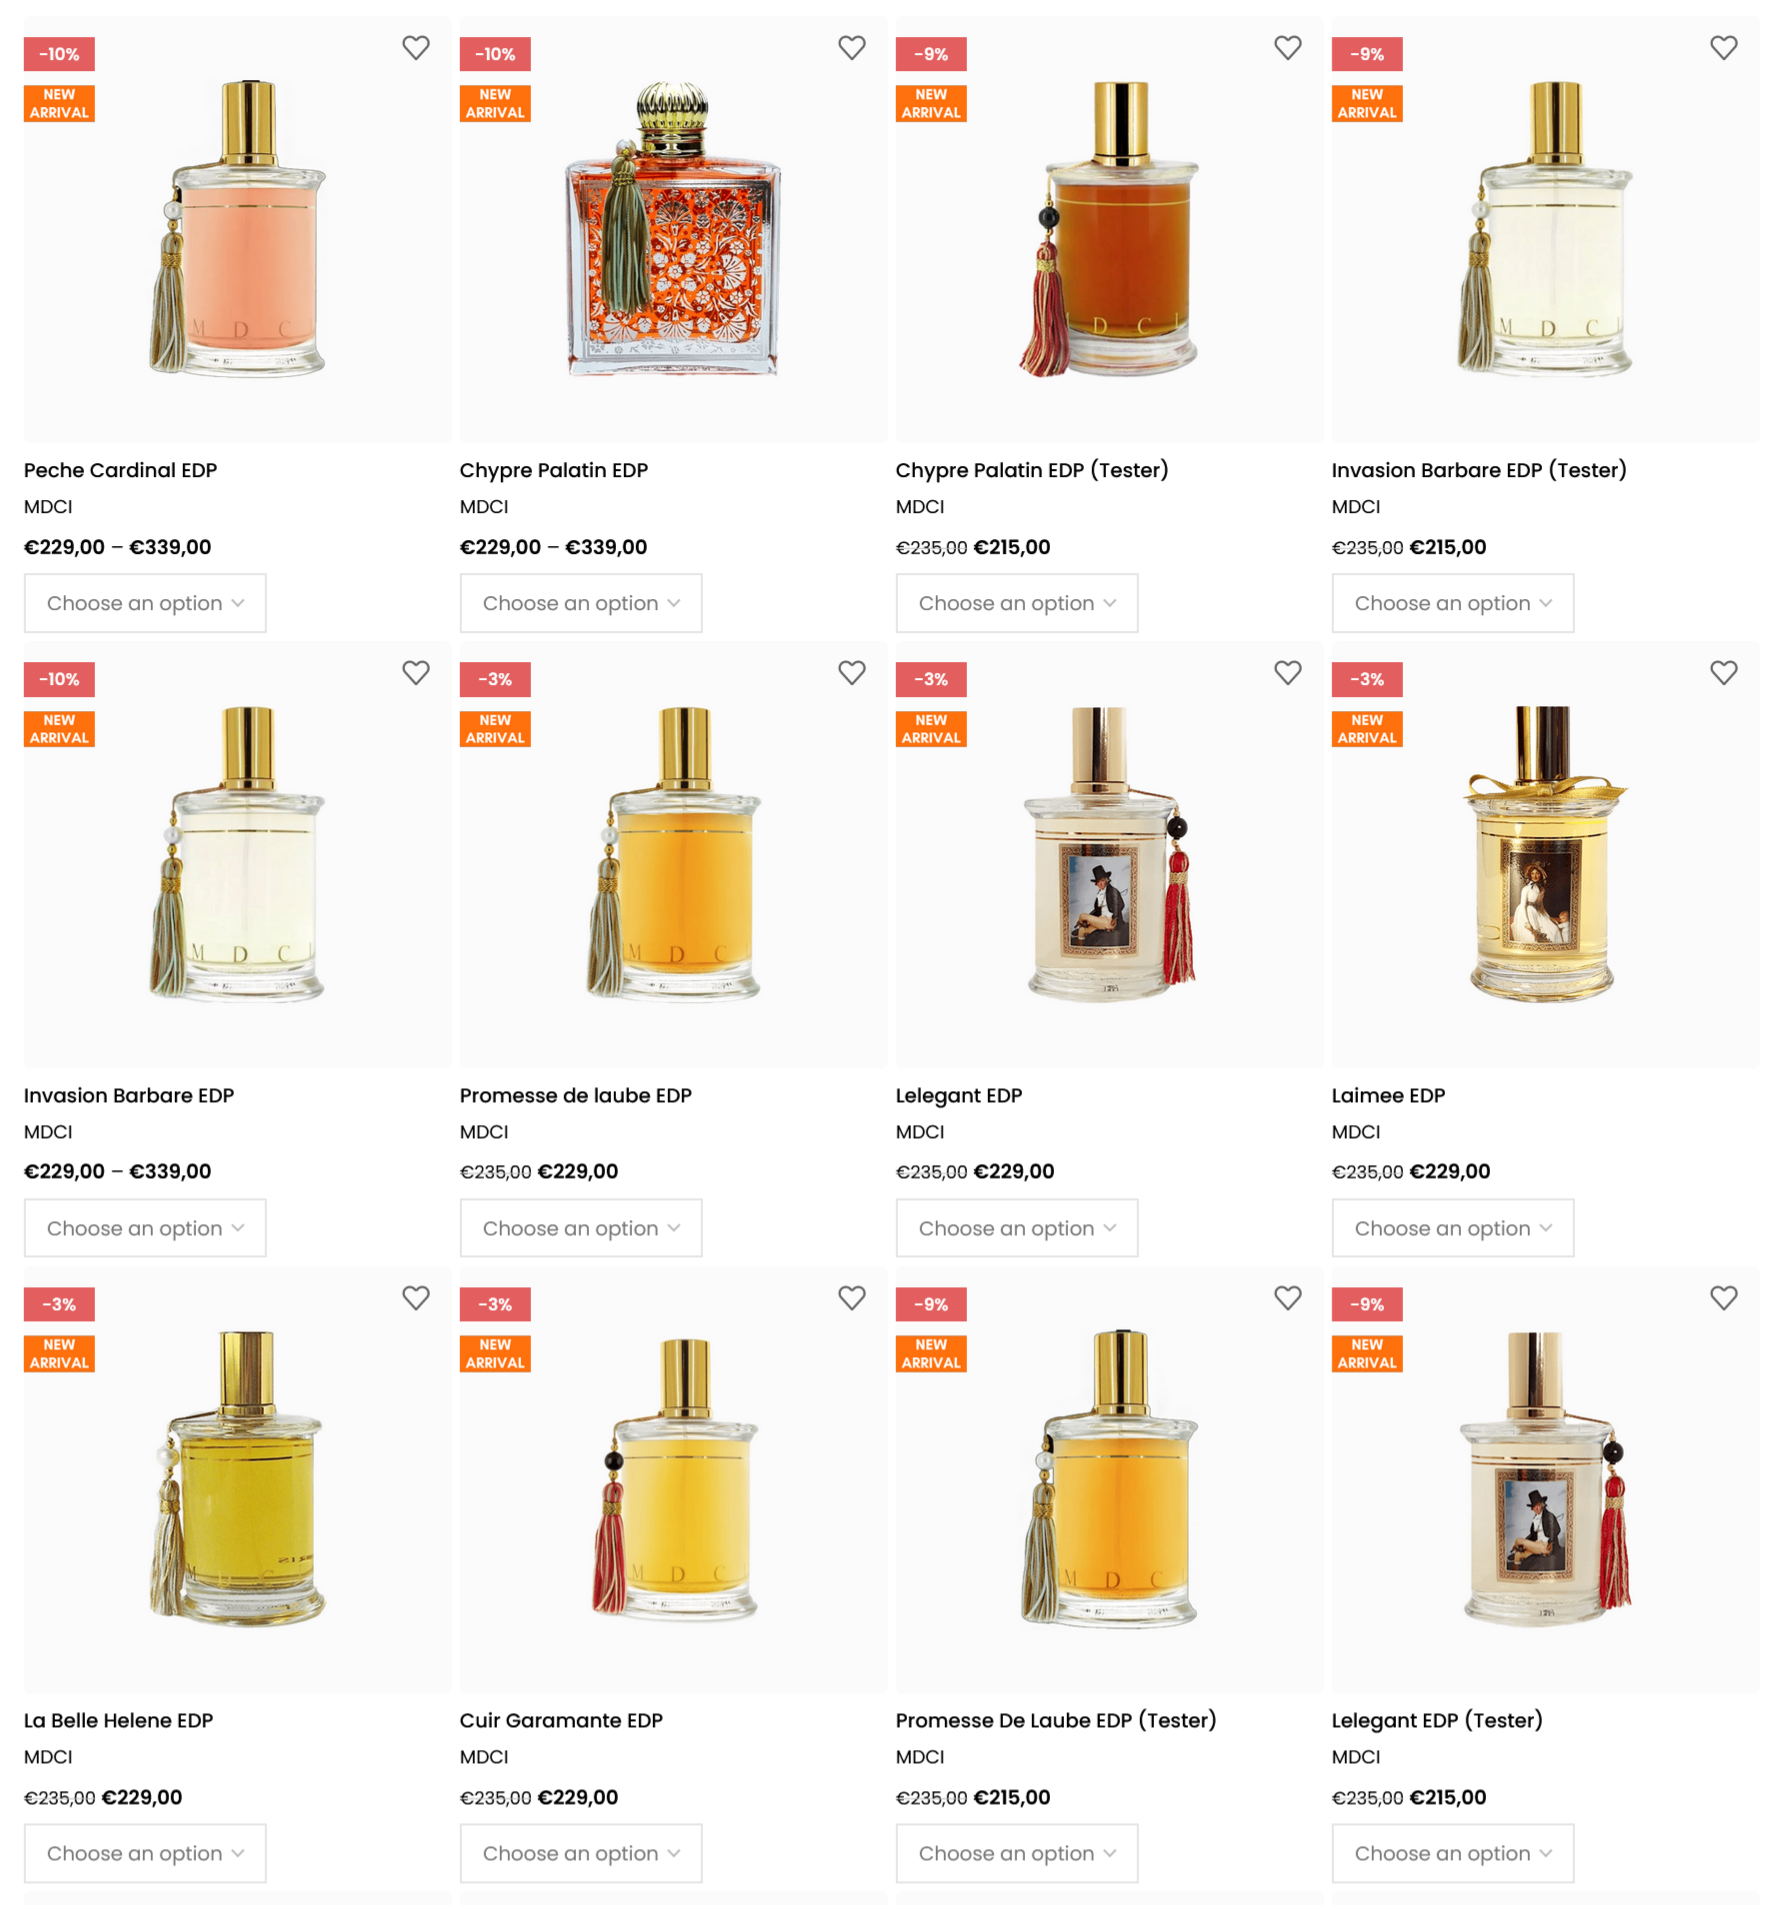Toggle wishlist heart for Lelegant EDP (Tester)
Viewport: 1765px width, 1905px height.
(x=1724, y=1297)
